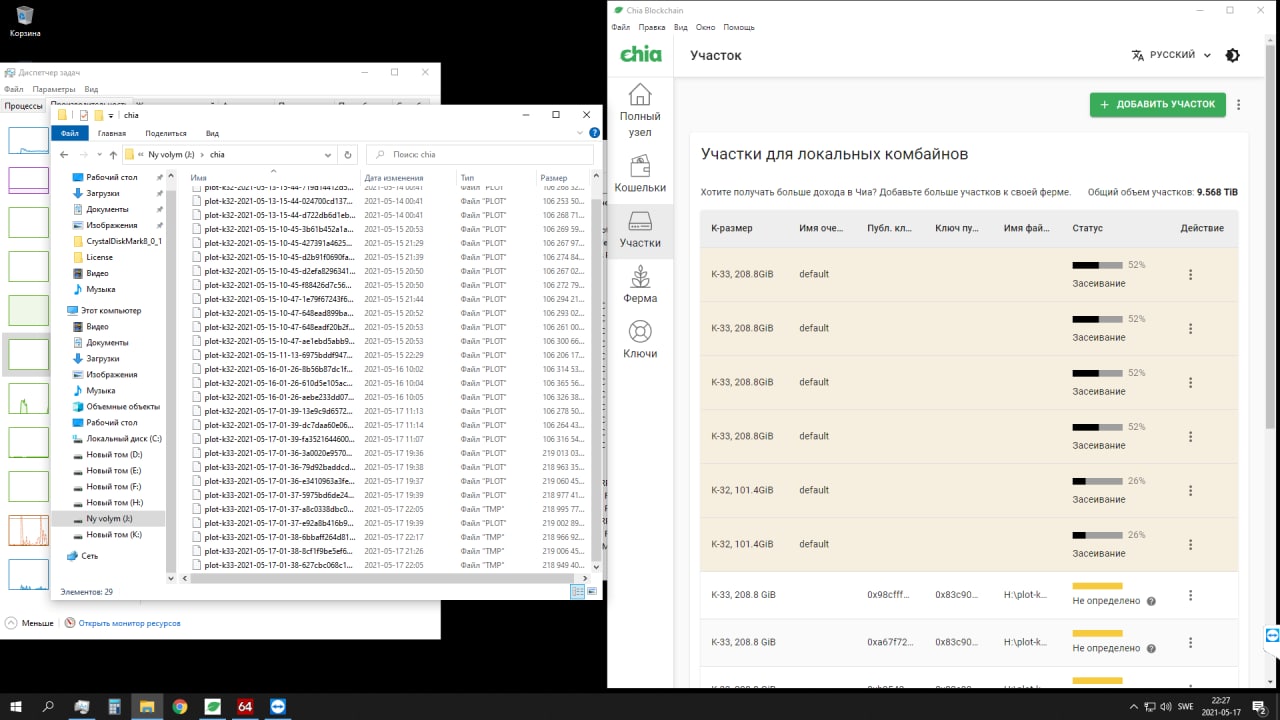Switch to large thumbnails view in Explorer
The height and width of the screenshot is (720, 1280).
(591, 592)
